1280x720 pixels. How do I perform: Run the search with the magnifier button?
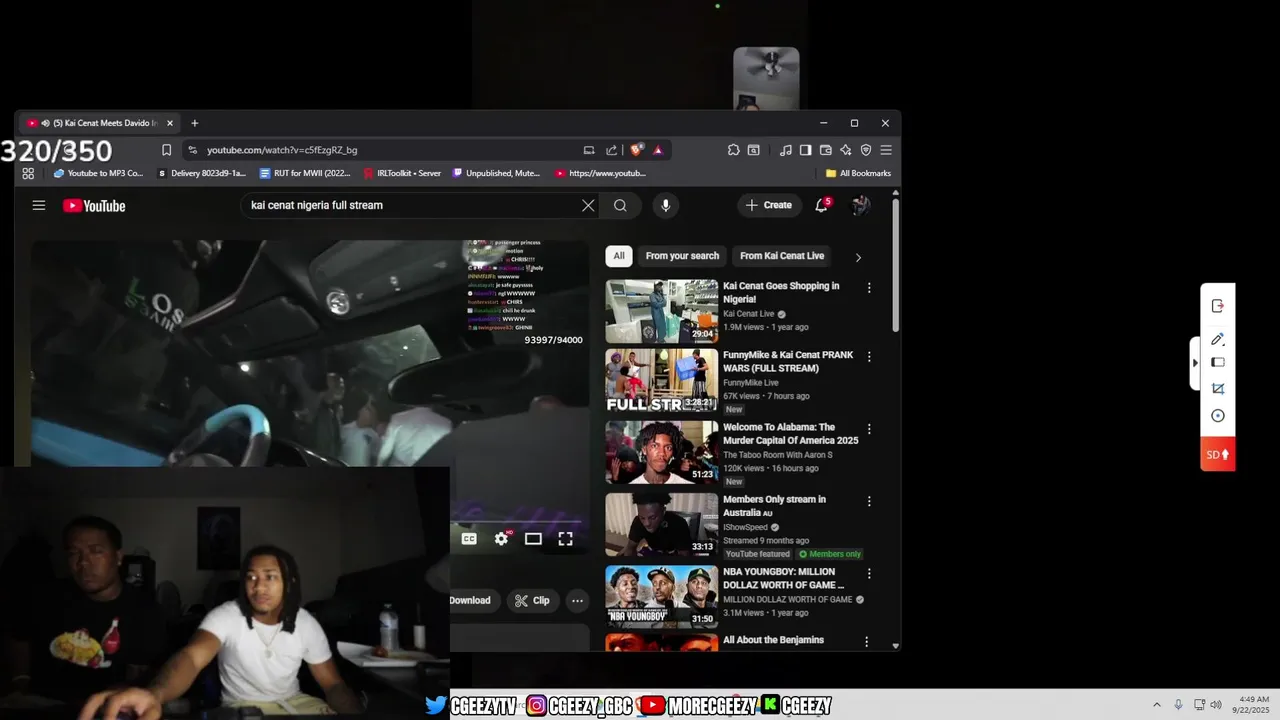click(620, 205)
